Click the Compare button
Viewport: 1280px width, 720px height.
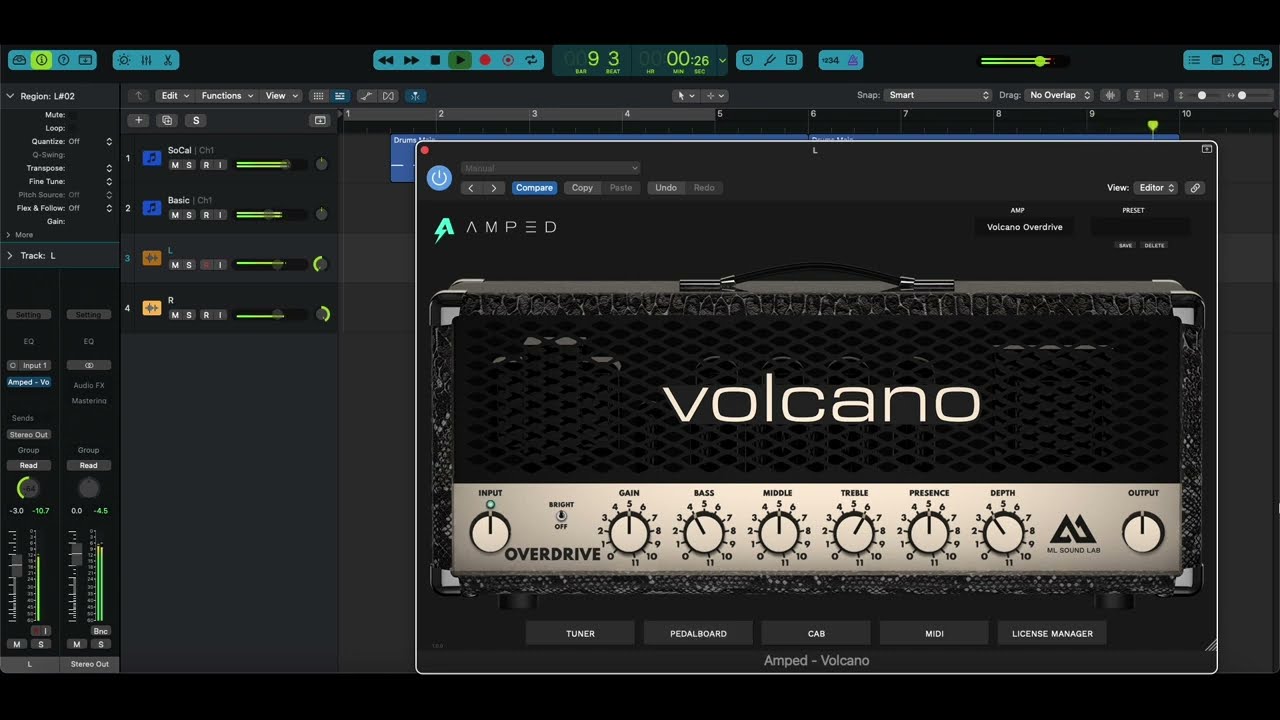click(534, 188)
